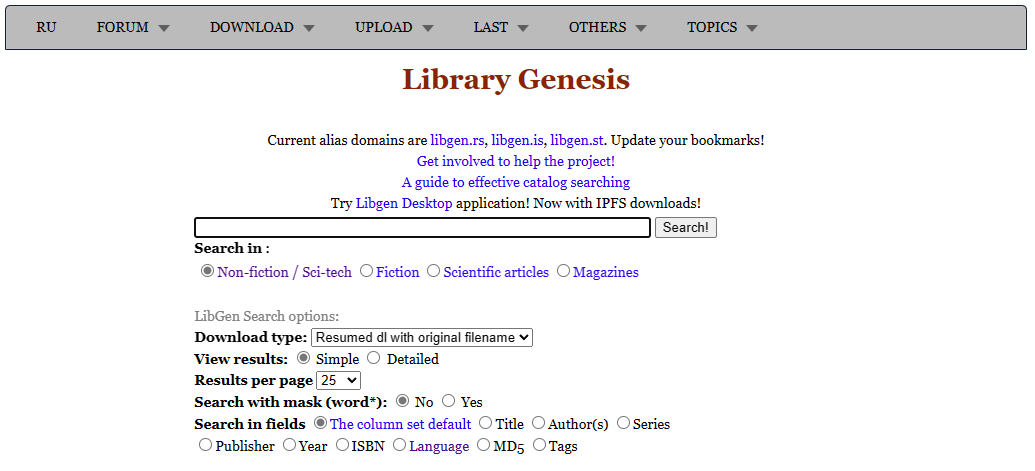This screenshot has width=1035, height=471.
Task: Enable Detailed view results
Action: [374, 358]
